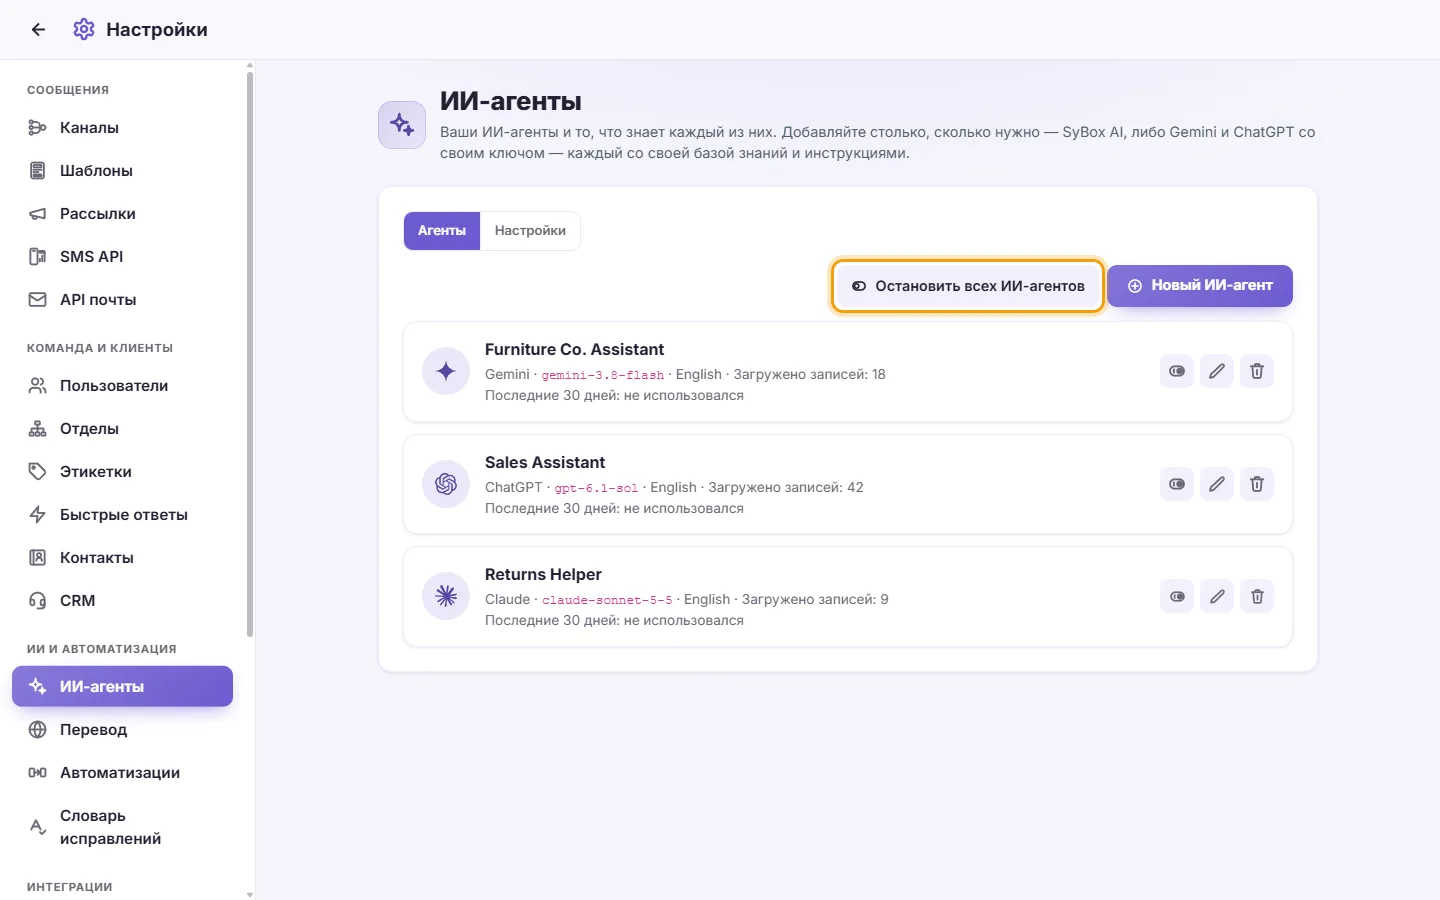Select ИИ-агенты in the sidebar
Screen dimensions: 1440x900
pyautogui.click(x=122, y=687)
